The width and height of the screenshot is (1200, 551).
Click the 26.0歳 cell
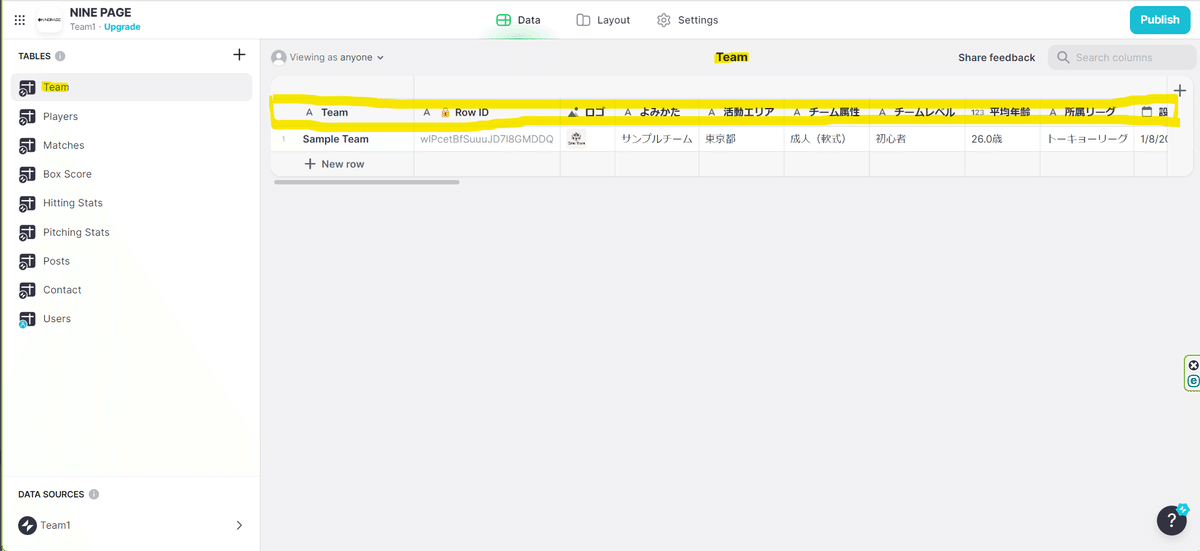click(1002, 139)
